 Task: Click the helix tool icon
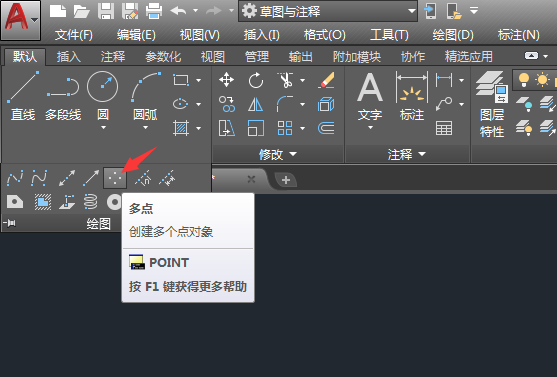click(x=90, y=202)
